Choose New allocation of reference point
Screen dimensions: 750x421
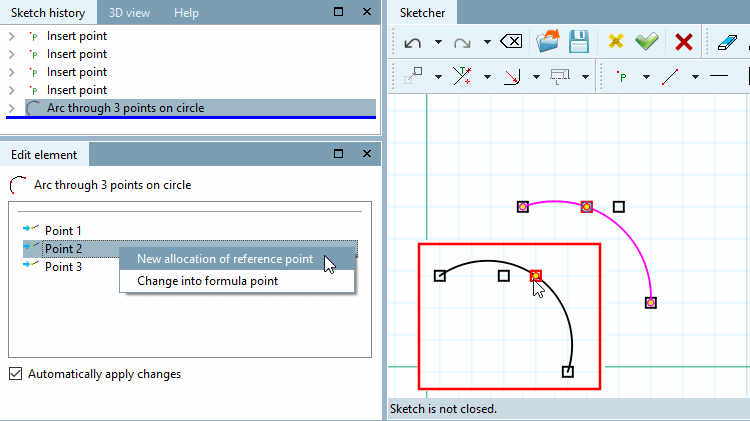225,259
